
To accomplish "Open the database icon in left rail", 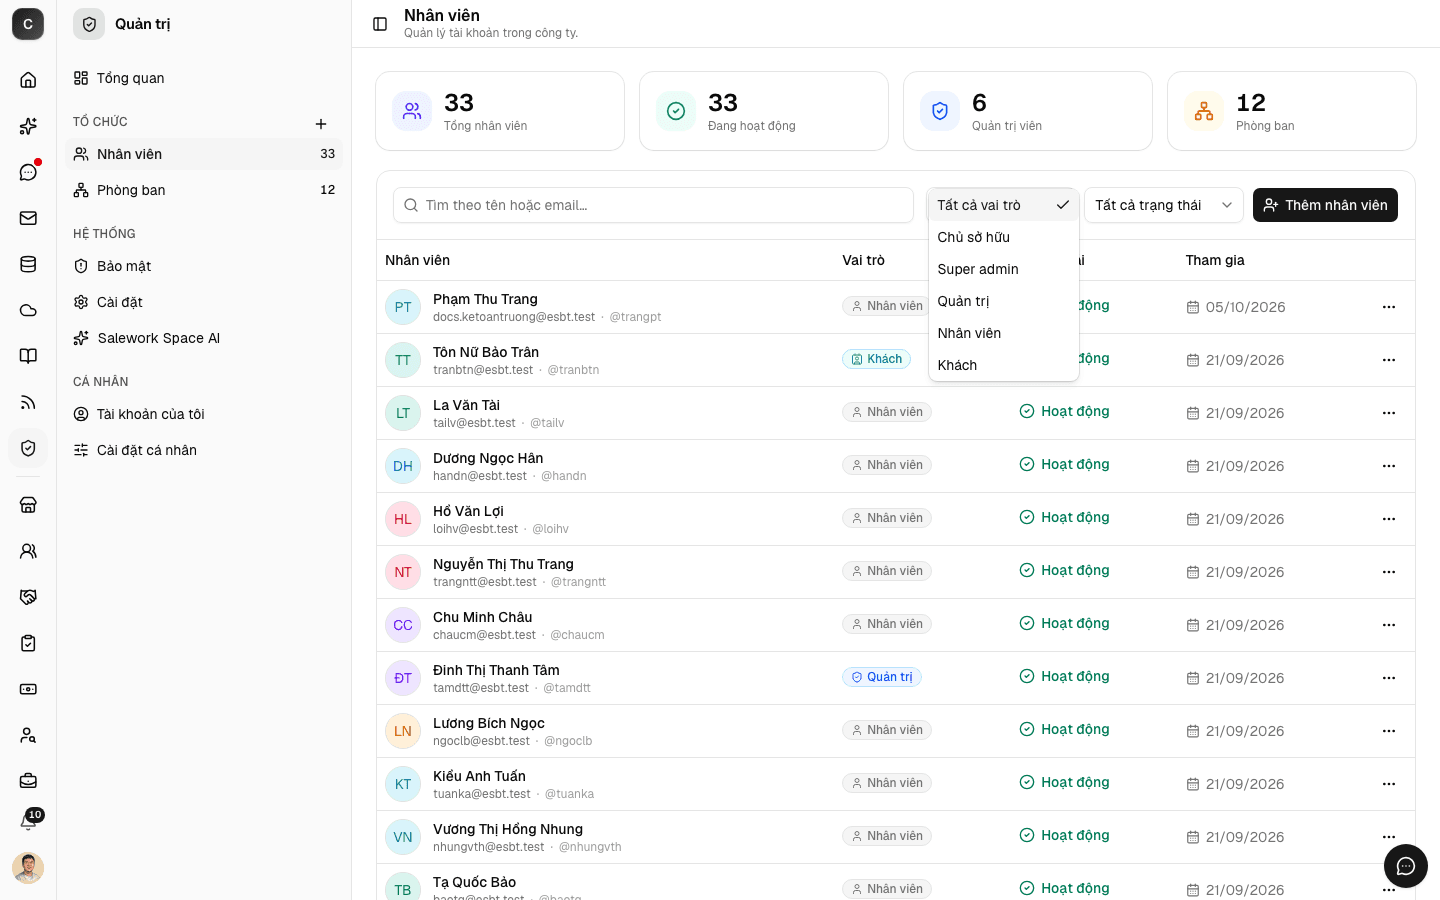I will (x=28, y=264).
